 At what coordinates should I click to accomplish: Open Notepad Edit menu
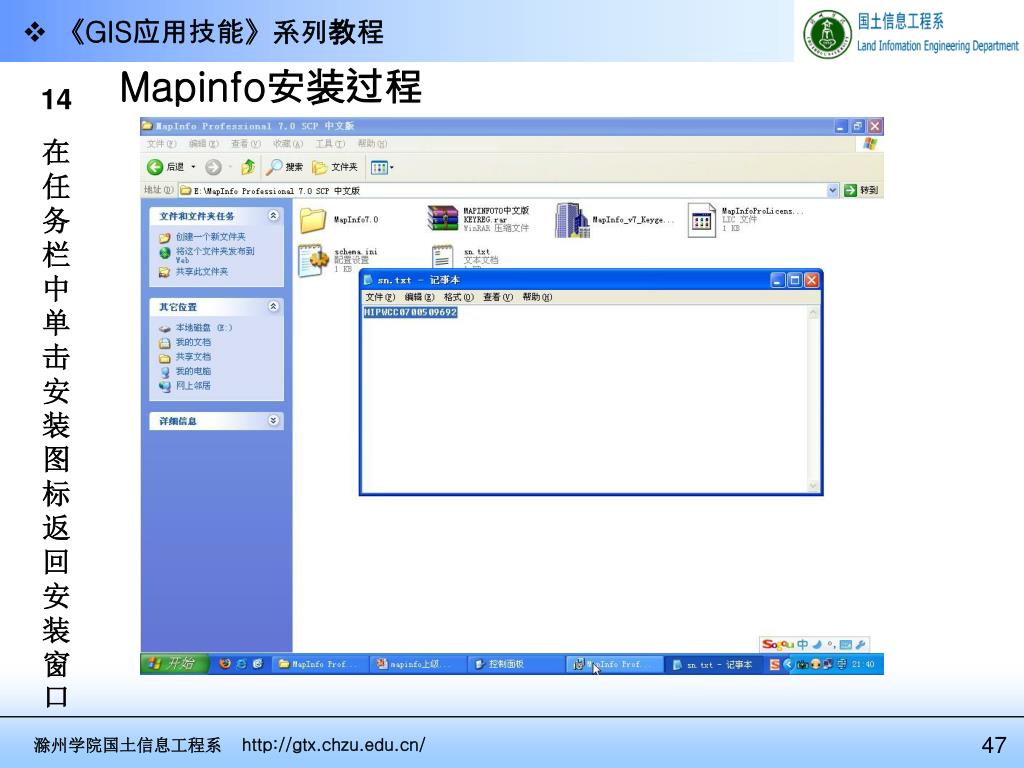pos(419,297)
